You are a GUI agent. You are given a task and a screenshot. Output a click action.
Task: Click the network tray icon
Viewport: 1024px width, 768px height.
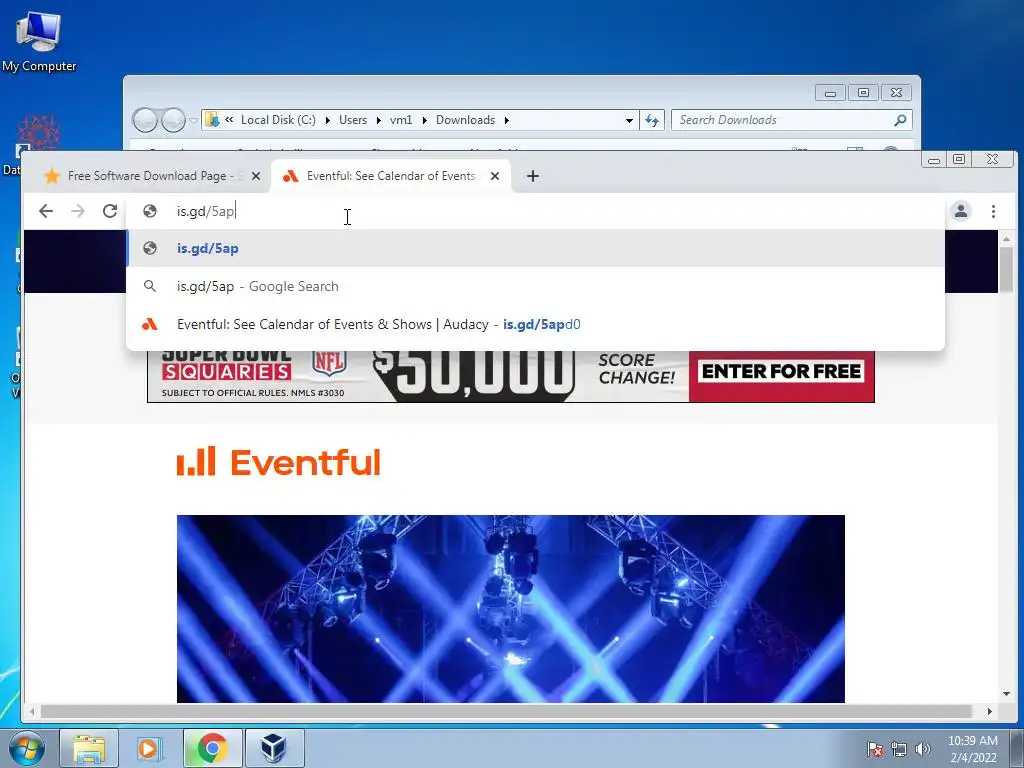click(x=899, y=749)
